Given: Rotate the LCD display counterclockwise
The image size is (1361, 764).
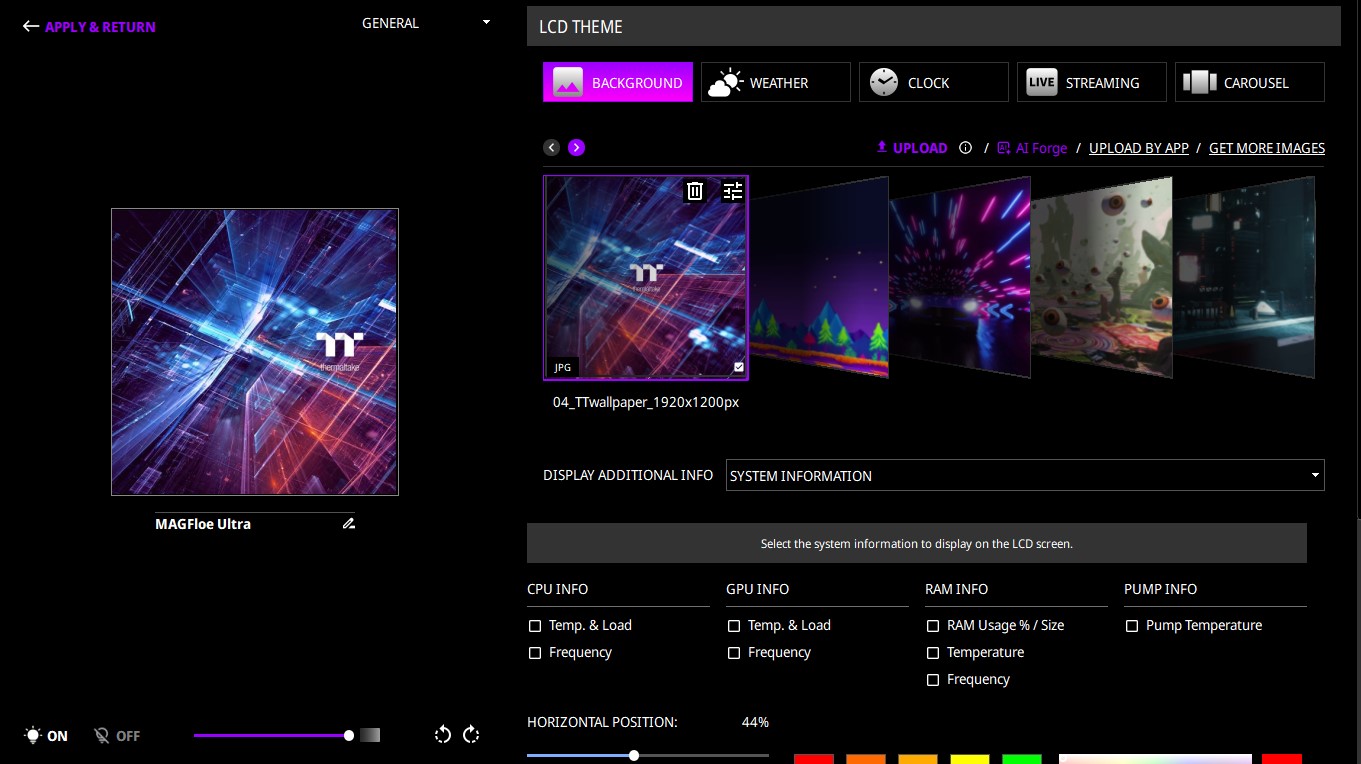Looking at the screenshot, I should (x=443, y=735).
